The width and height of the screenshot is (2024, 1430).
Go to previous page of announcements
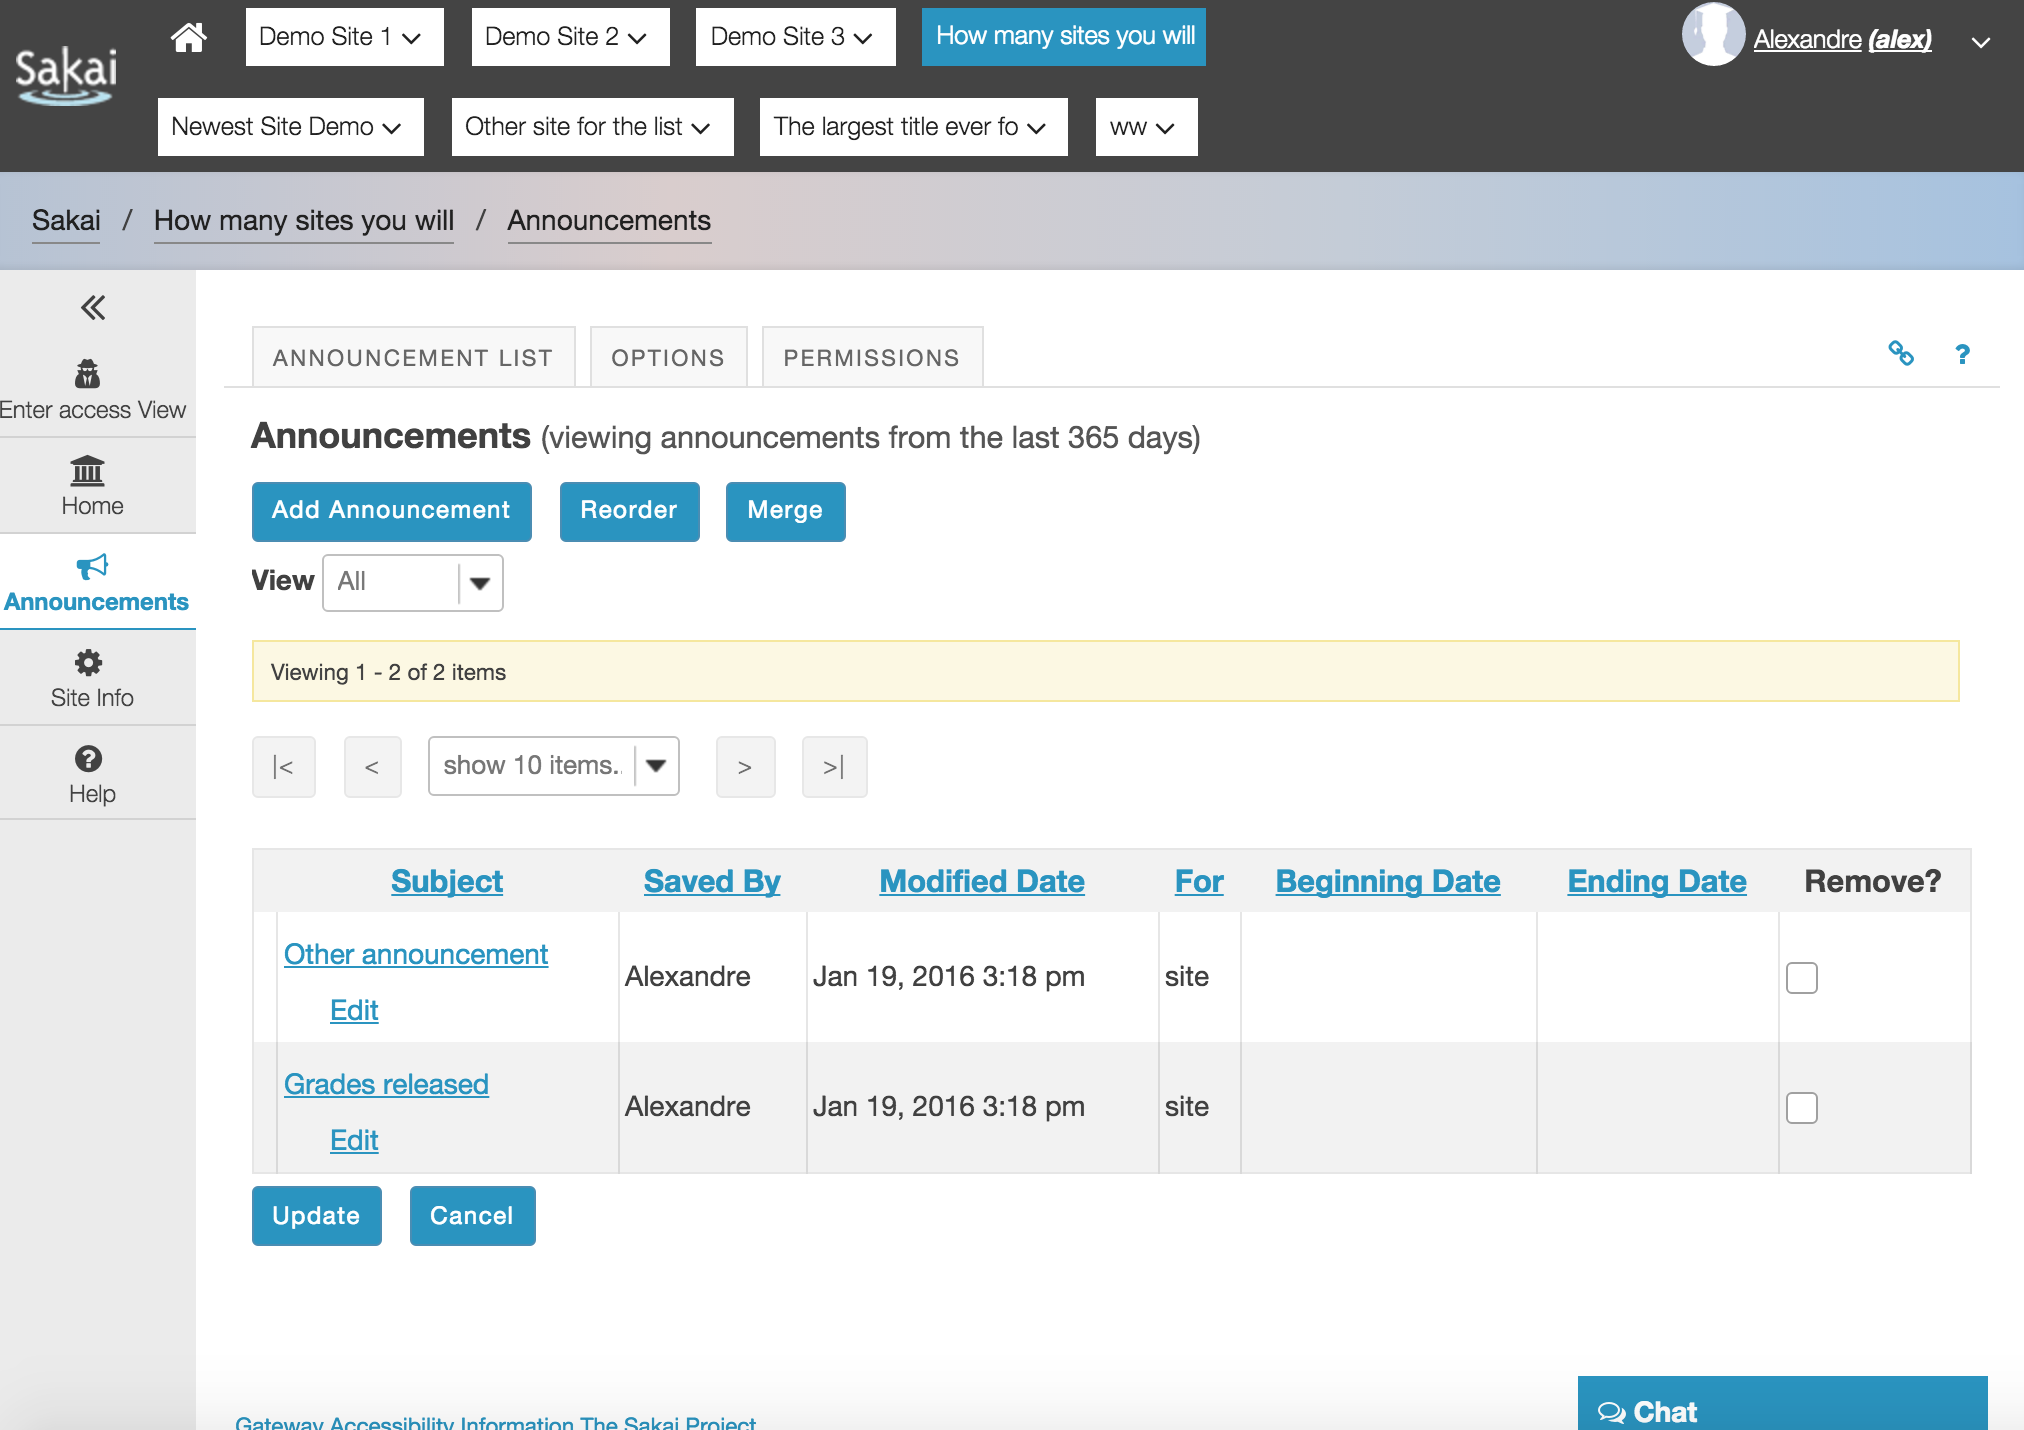pos(372,767)
